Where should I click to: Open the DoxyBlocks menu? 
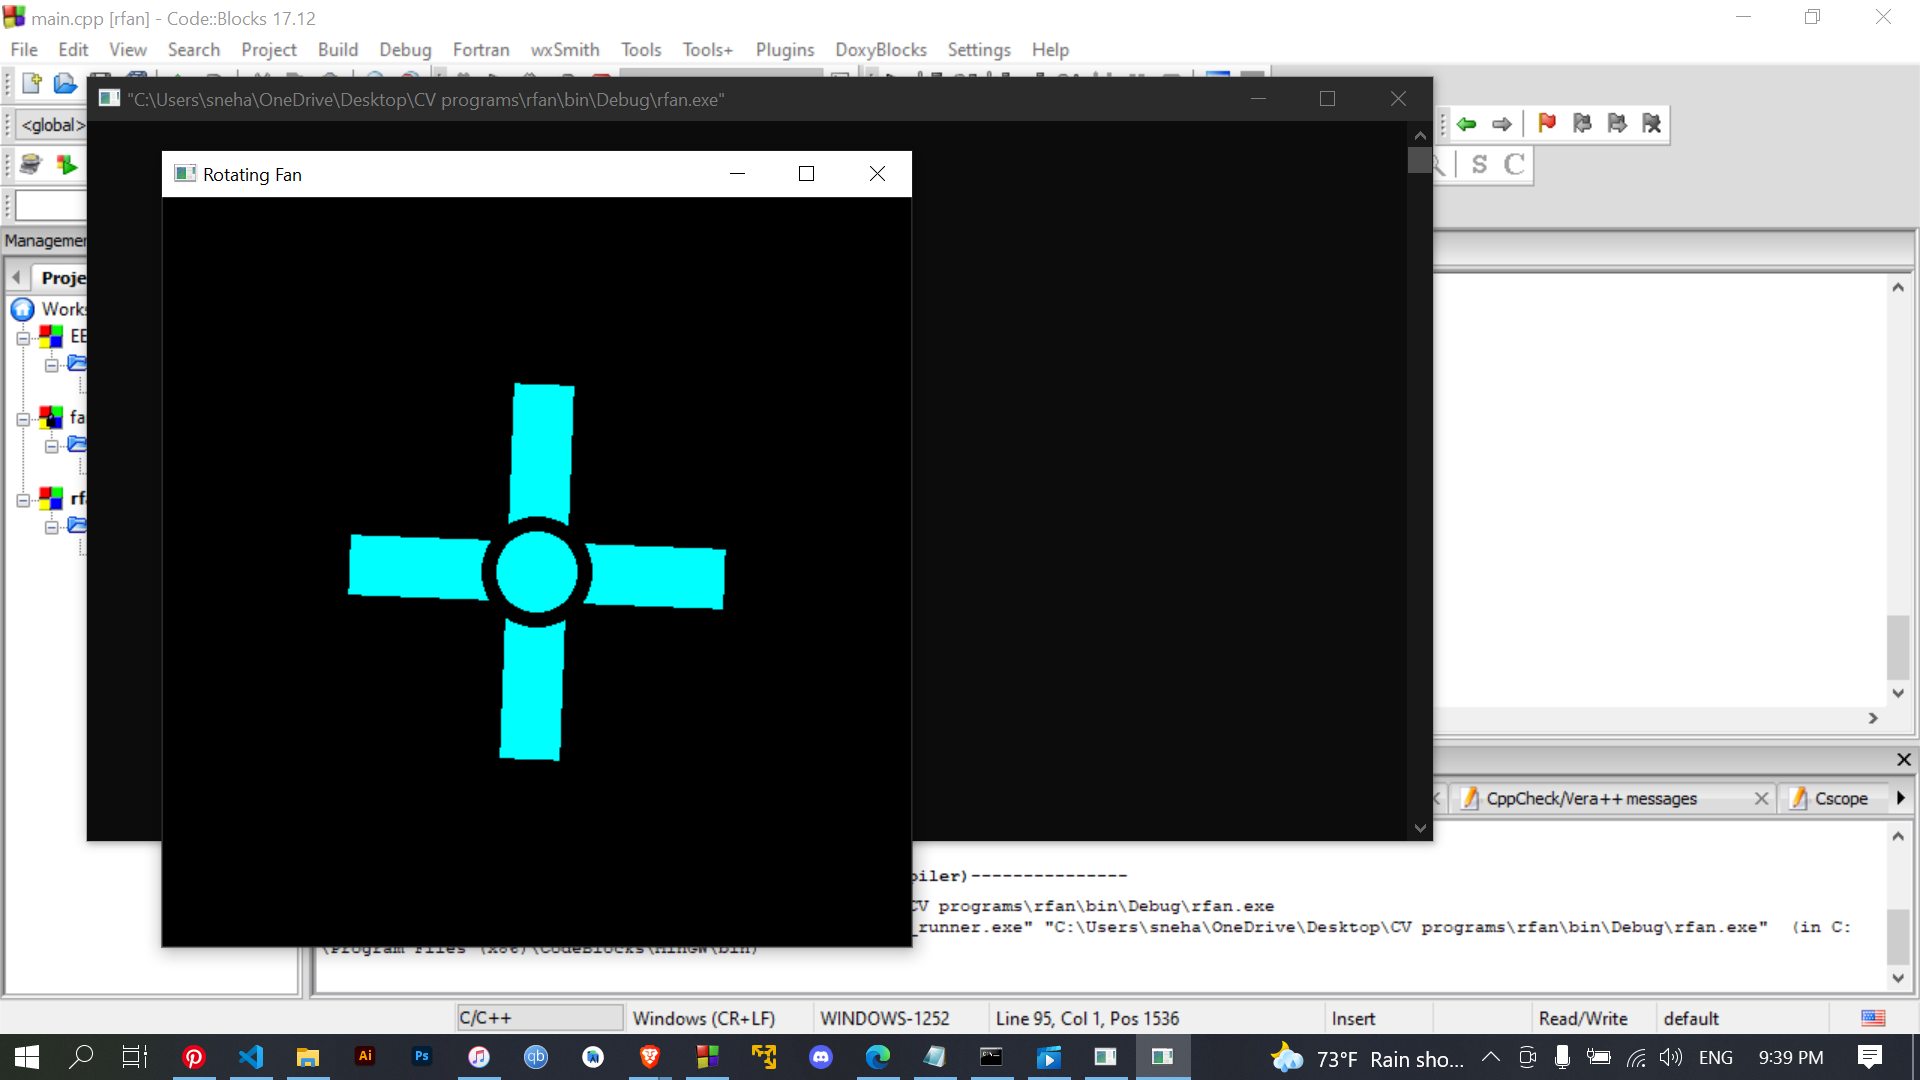click(880, 49)
